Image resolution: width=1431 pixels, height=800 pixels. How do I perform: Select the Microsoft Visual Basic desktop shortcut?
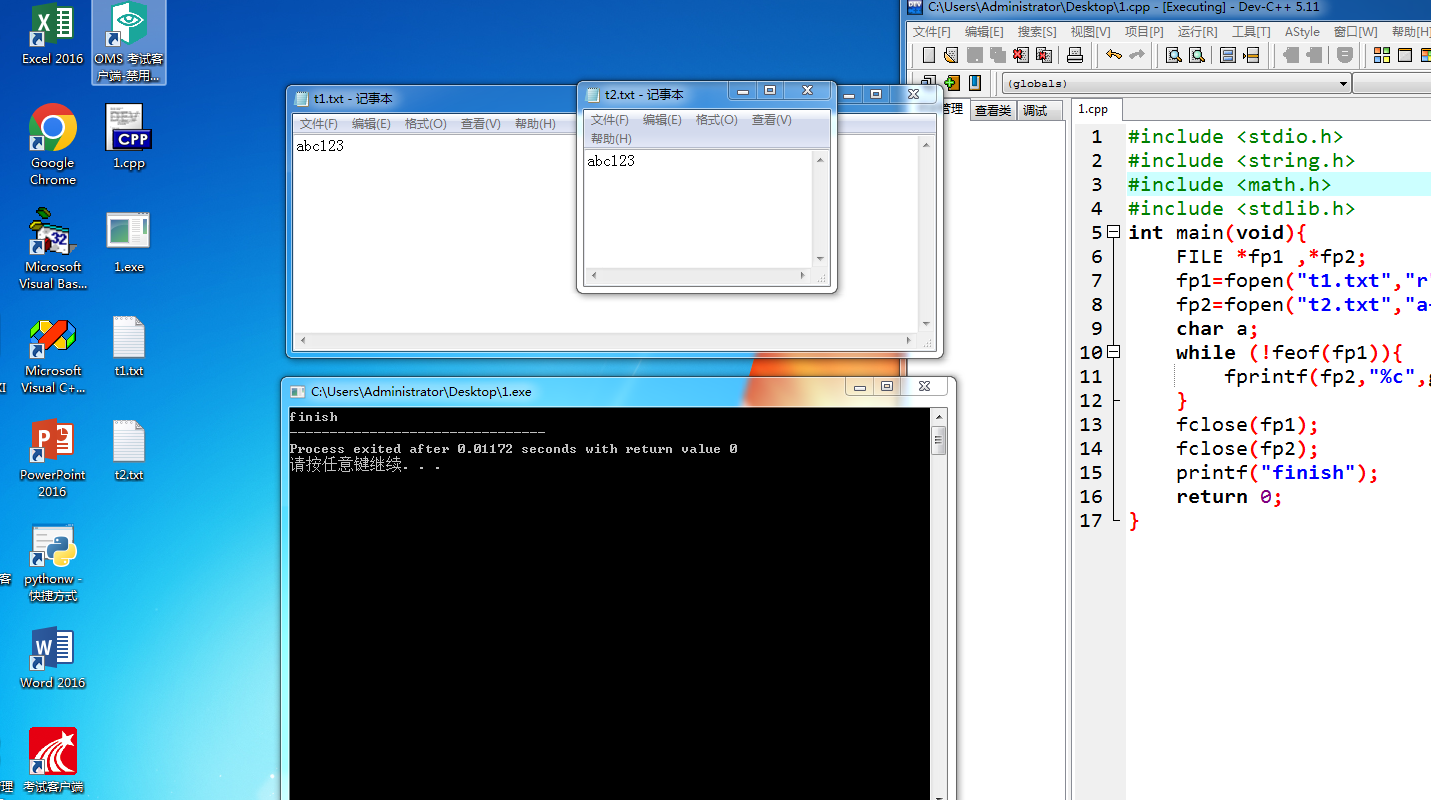53,249
